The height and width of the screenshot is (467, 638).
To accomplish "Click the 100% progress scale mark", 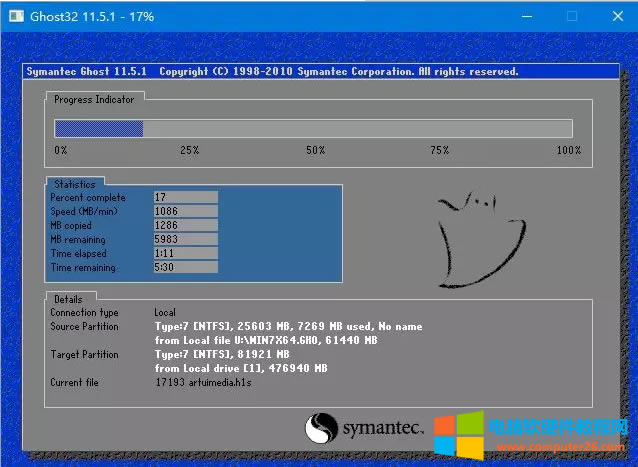I will 569,150.
